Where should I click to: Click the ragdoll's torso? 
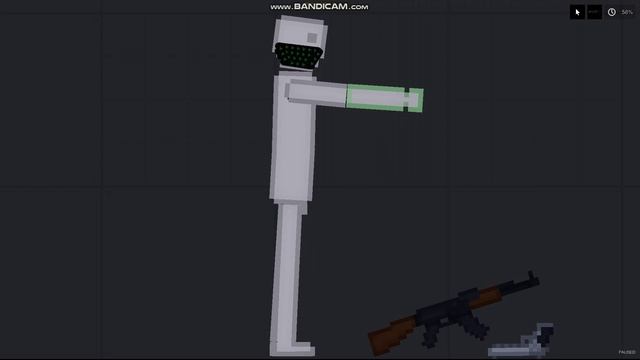293,137
